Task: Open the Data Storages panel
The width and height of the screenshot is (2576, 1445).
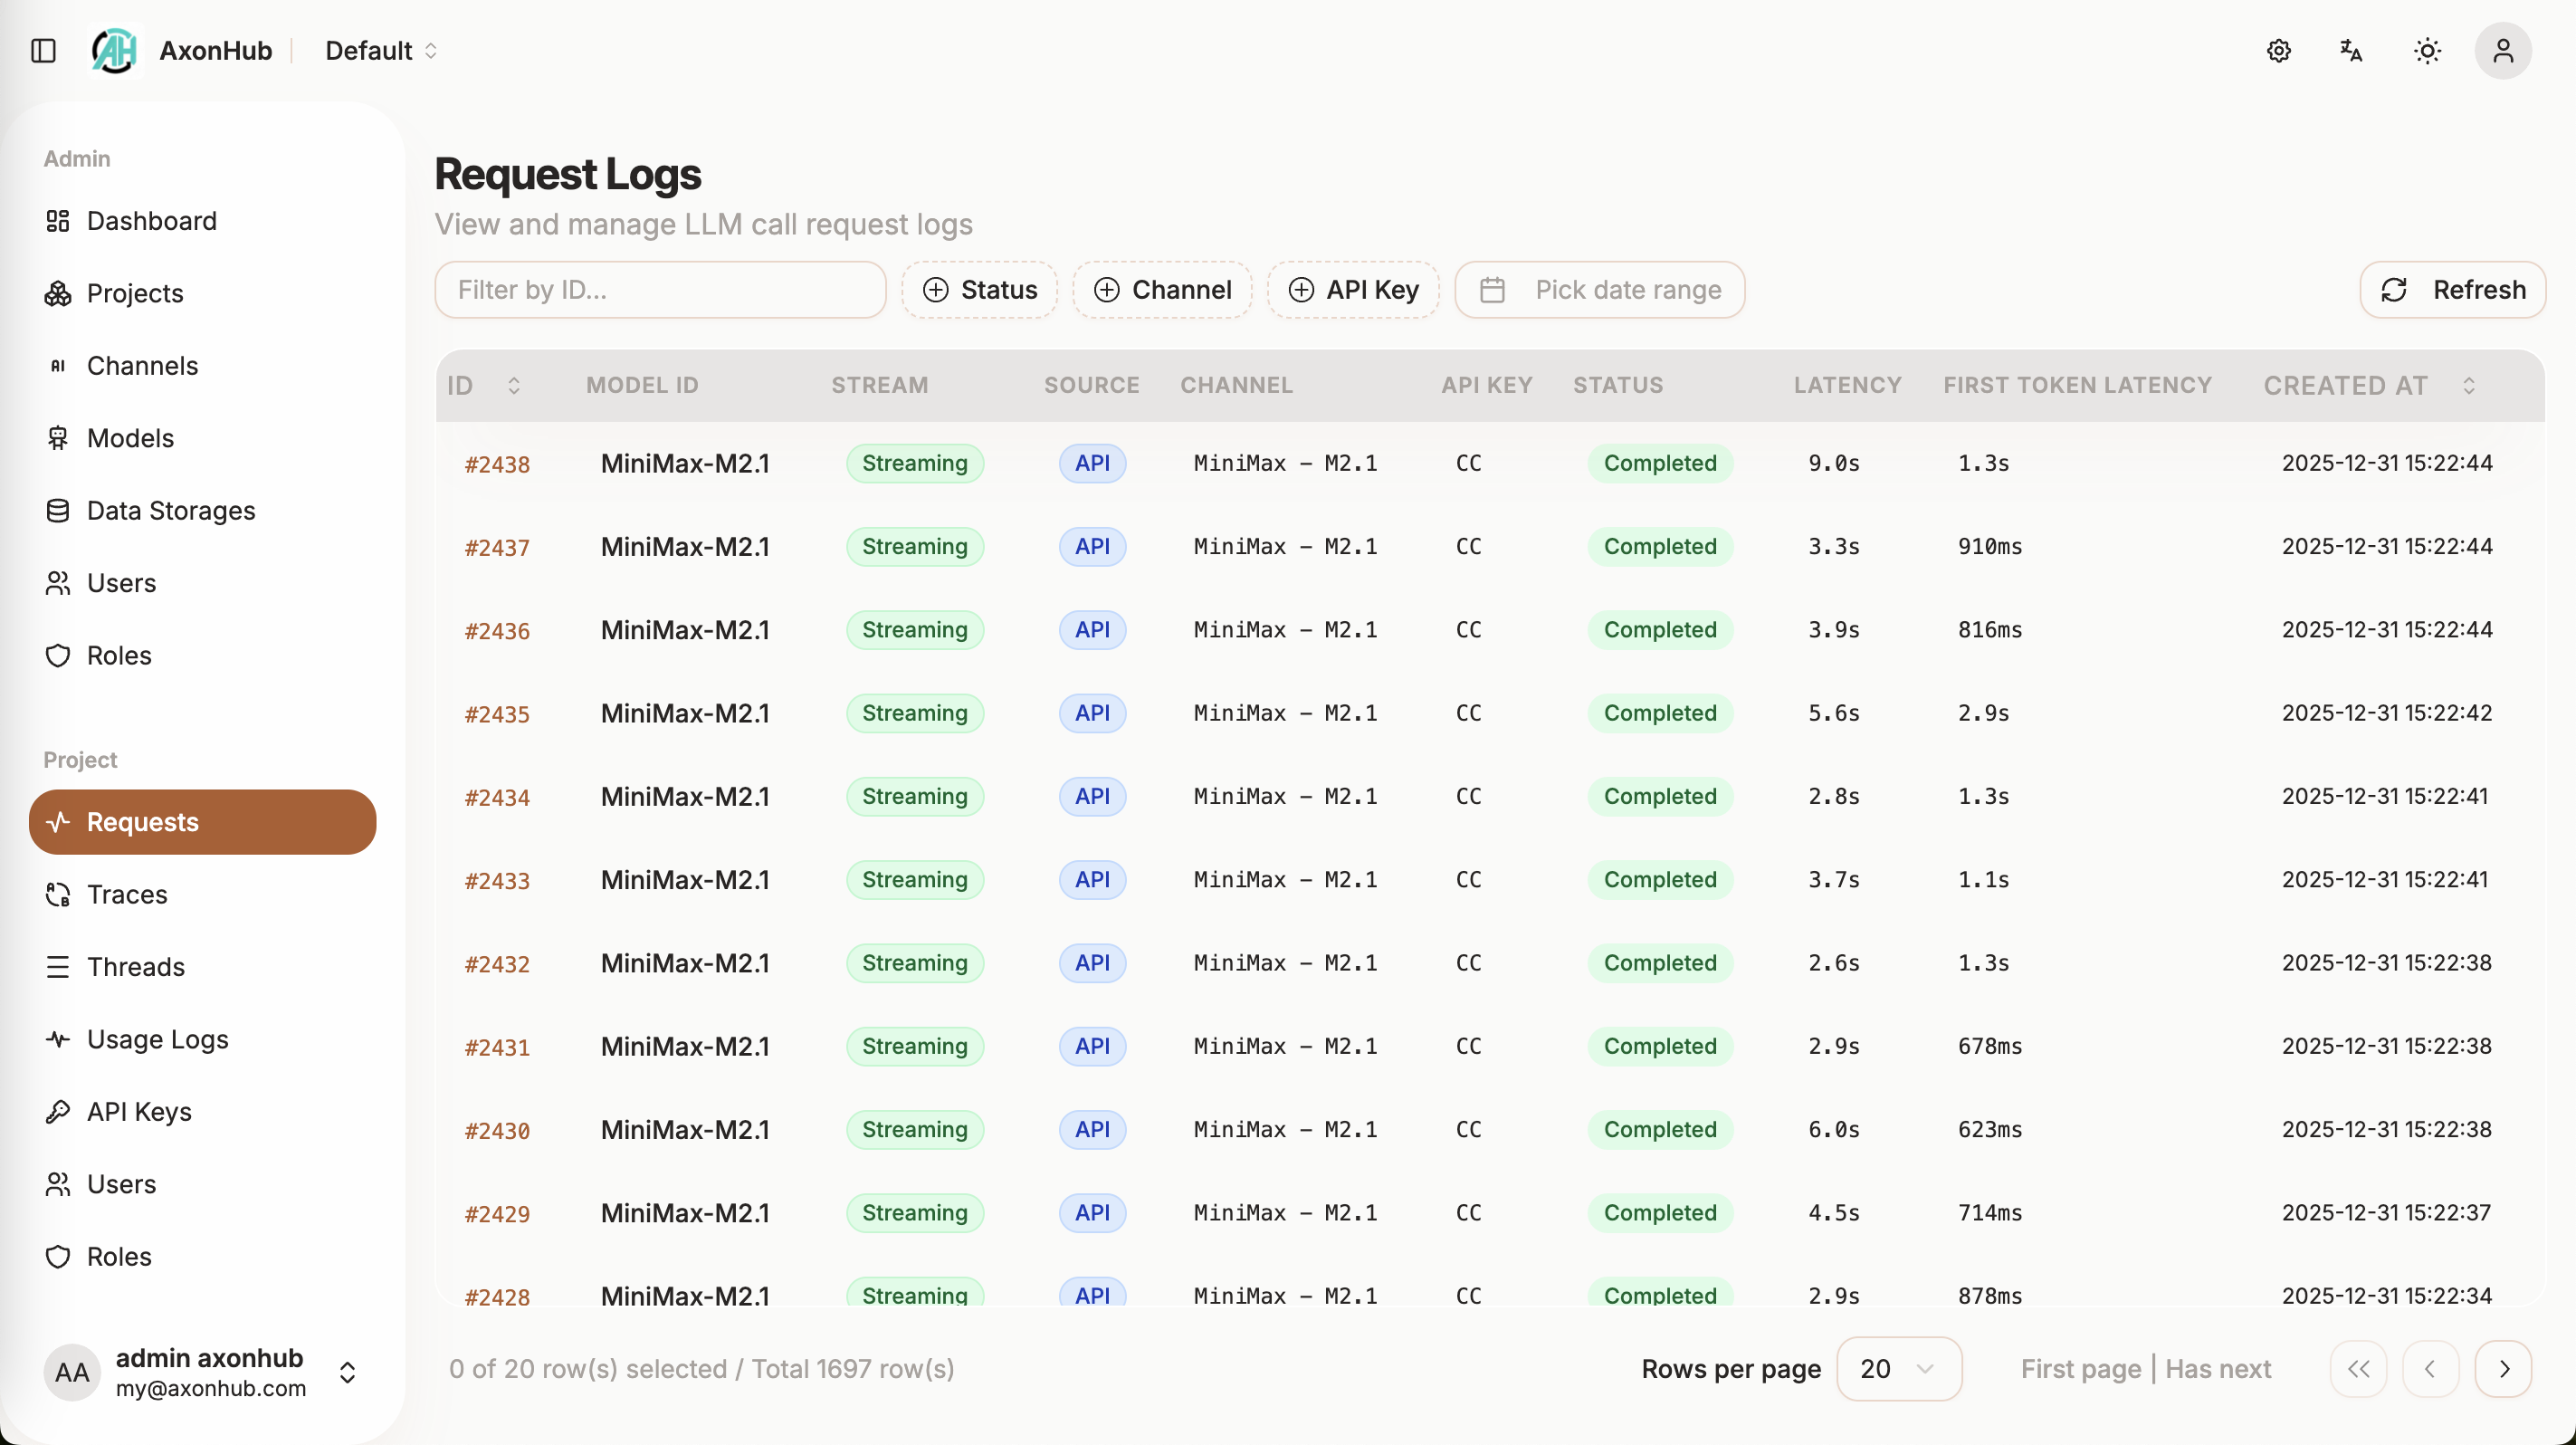Action: click(x=171, y=510)
